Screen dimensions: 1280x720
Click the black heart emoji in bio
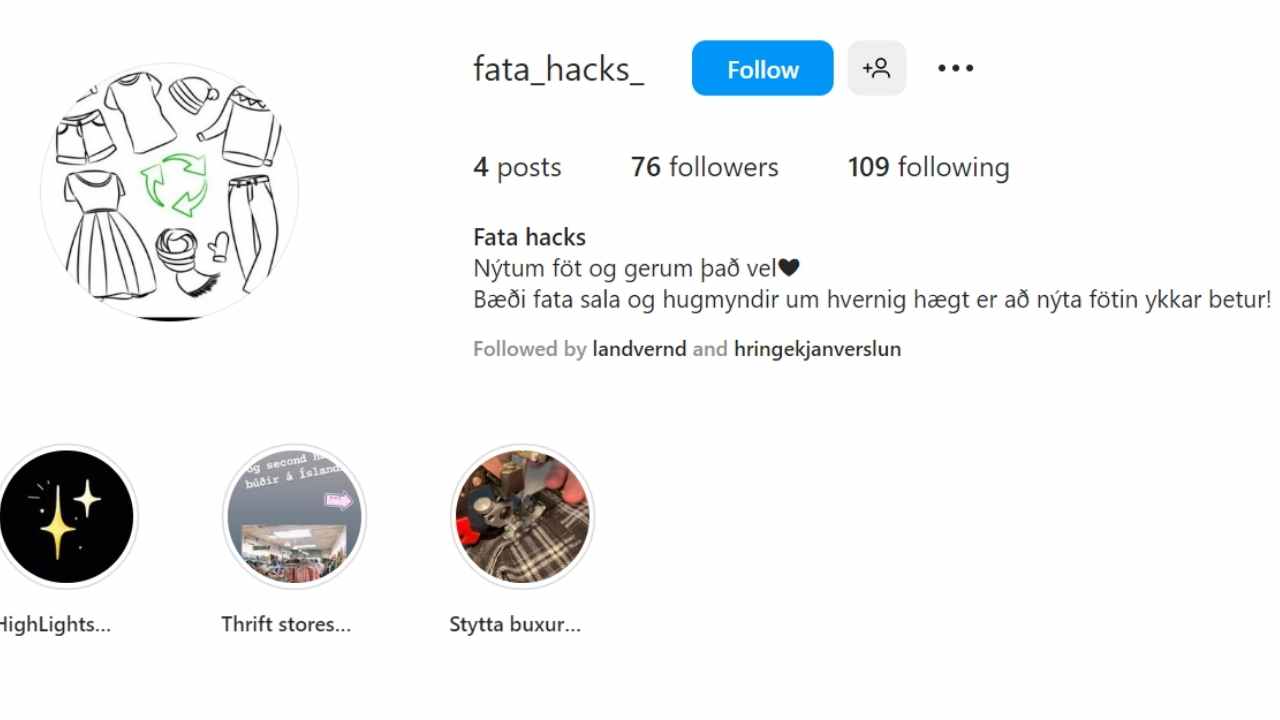789,268
